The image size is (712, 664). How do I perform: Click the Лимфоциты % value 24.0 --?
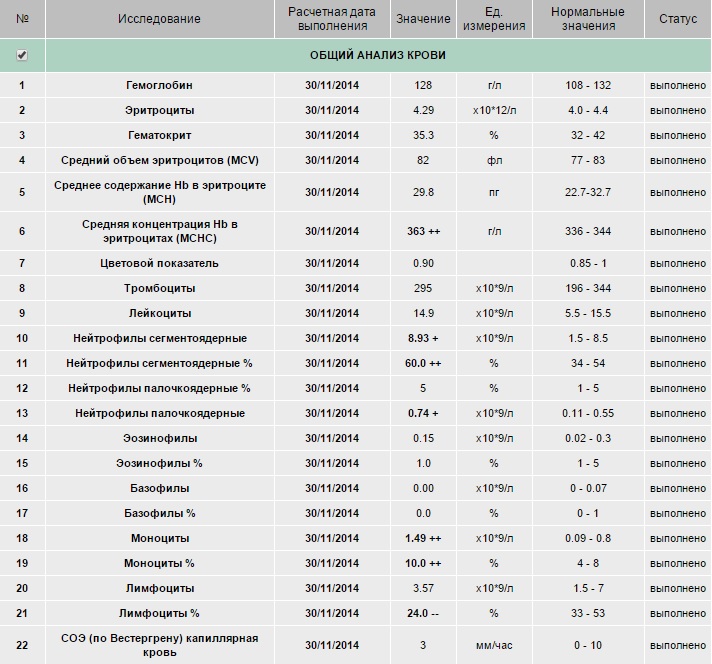[424, 613]
